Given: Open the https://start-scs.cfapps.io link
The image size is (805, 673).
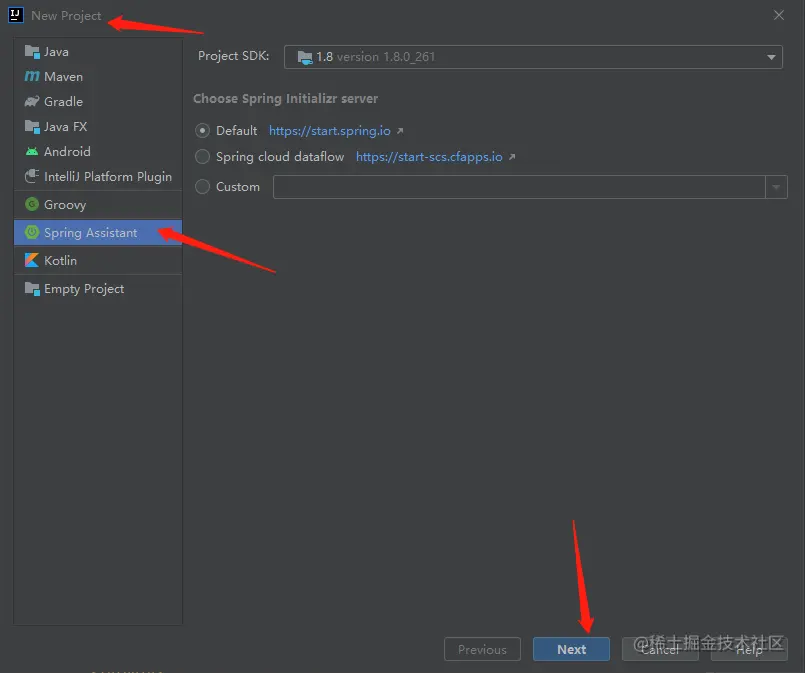Looking at the screenshot, I should 429,157.
